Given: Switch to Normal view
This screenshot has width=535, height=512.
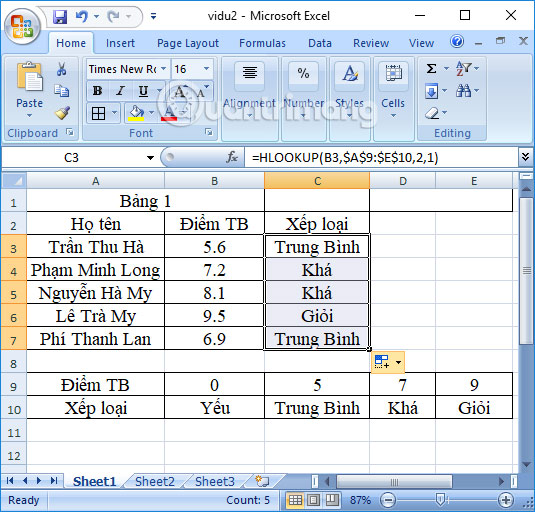Looking at the screenshot, I should [x=295, y=500].
